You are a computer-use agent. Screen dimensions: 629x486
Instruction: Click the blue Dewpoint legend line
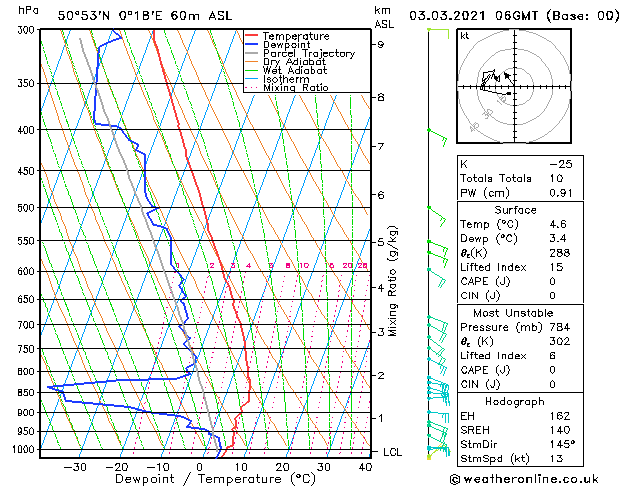251,45
